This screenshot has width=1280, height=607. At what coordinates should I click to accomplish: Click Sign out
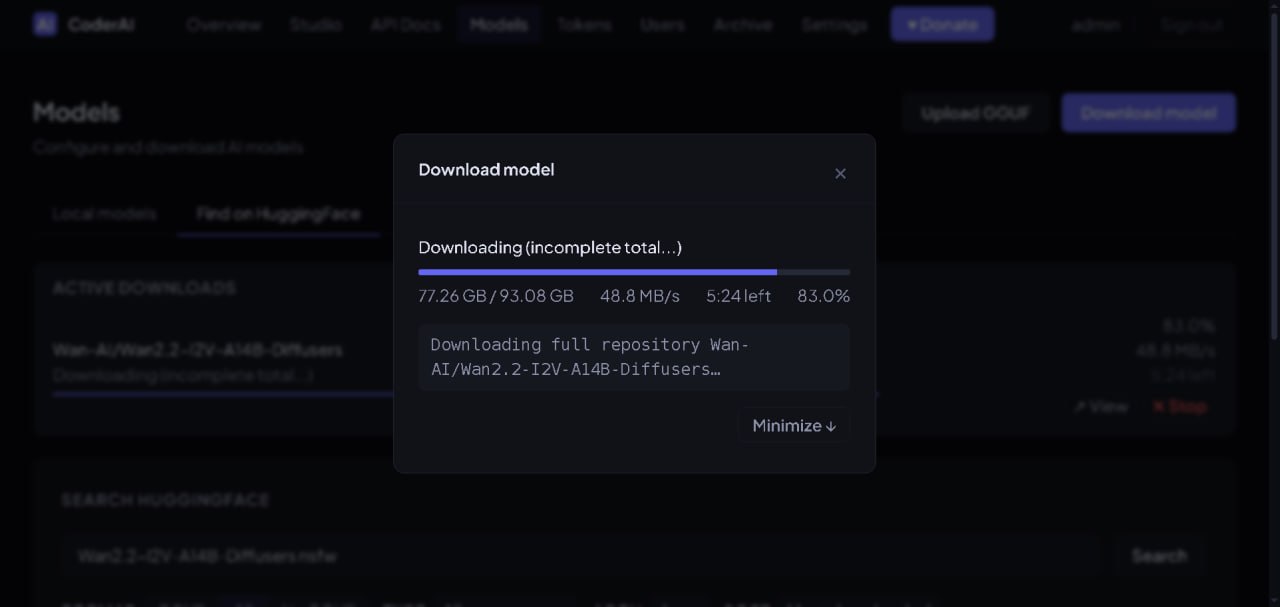click(1192, 24)
